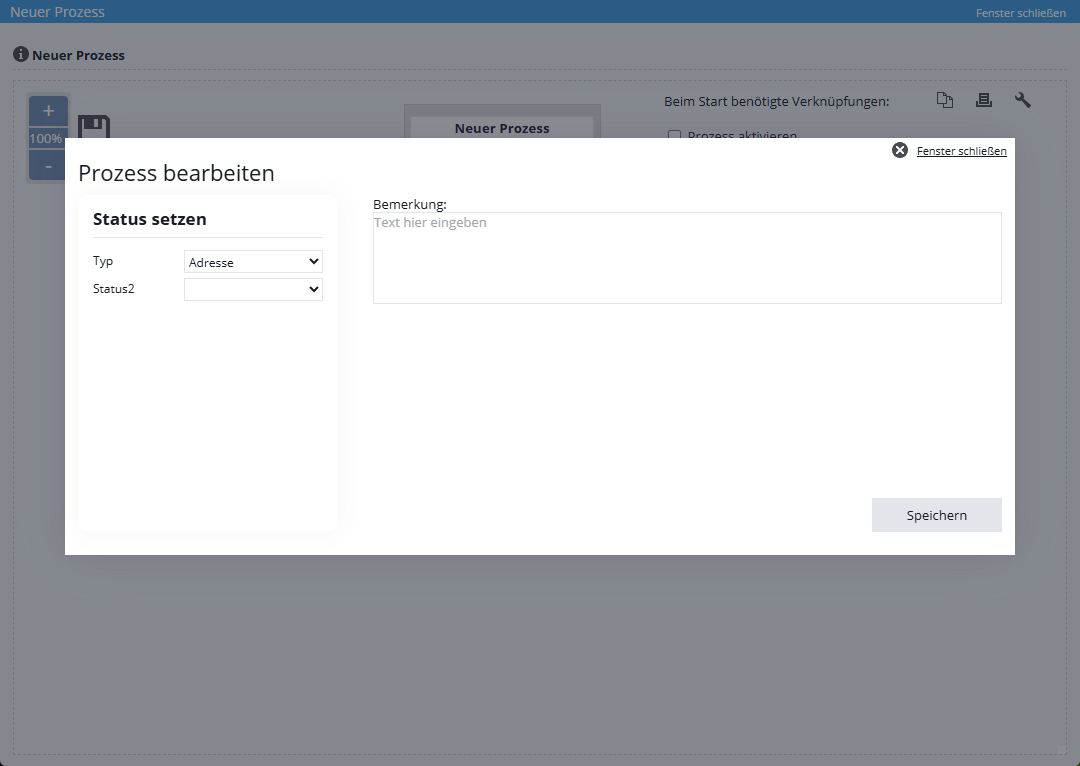Click Speichern to save the process step
This screenshot has width=1080, height=766.
click(936, 515)
